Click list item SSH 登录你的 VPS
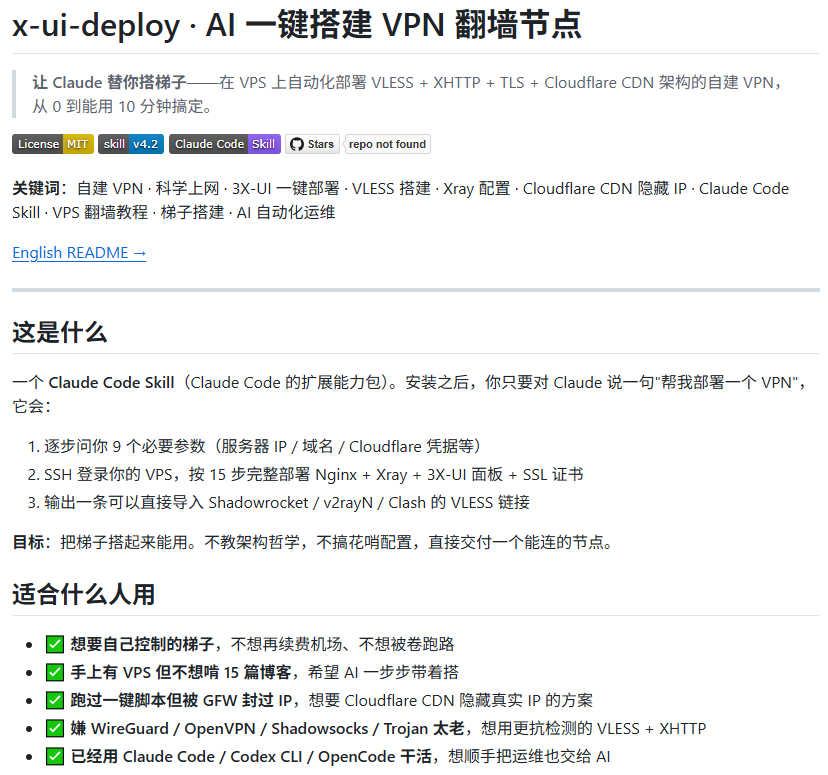 click(314, 475)
